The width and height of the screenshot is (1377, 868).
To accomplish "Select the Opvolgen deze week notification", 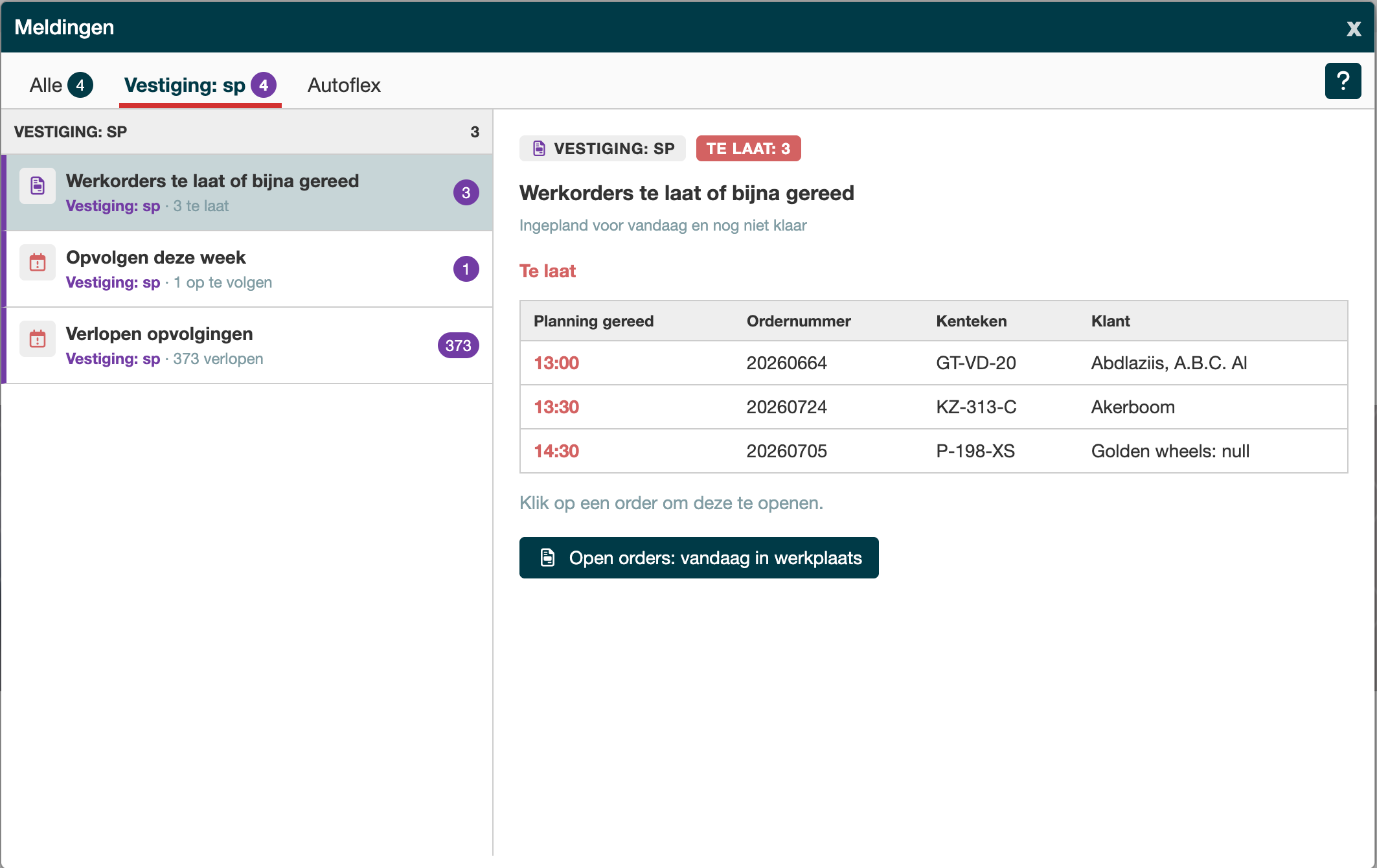I will coord(246,269).
